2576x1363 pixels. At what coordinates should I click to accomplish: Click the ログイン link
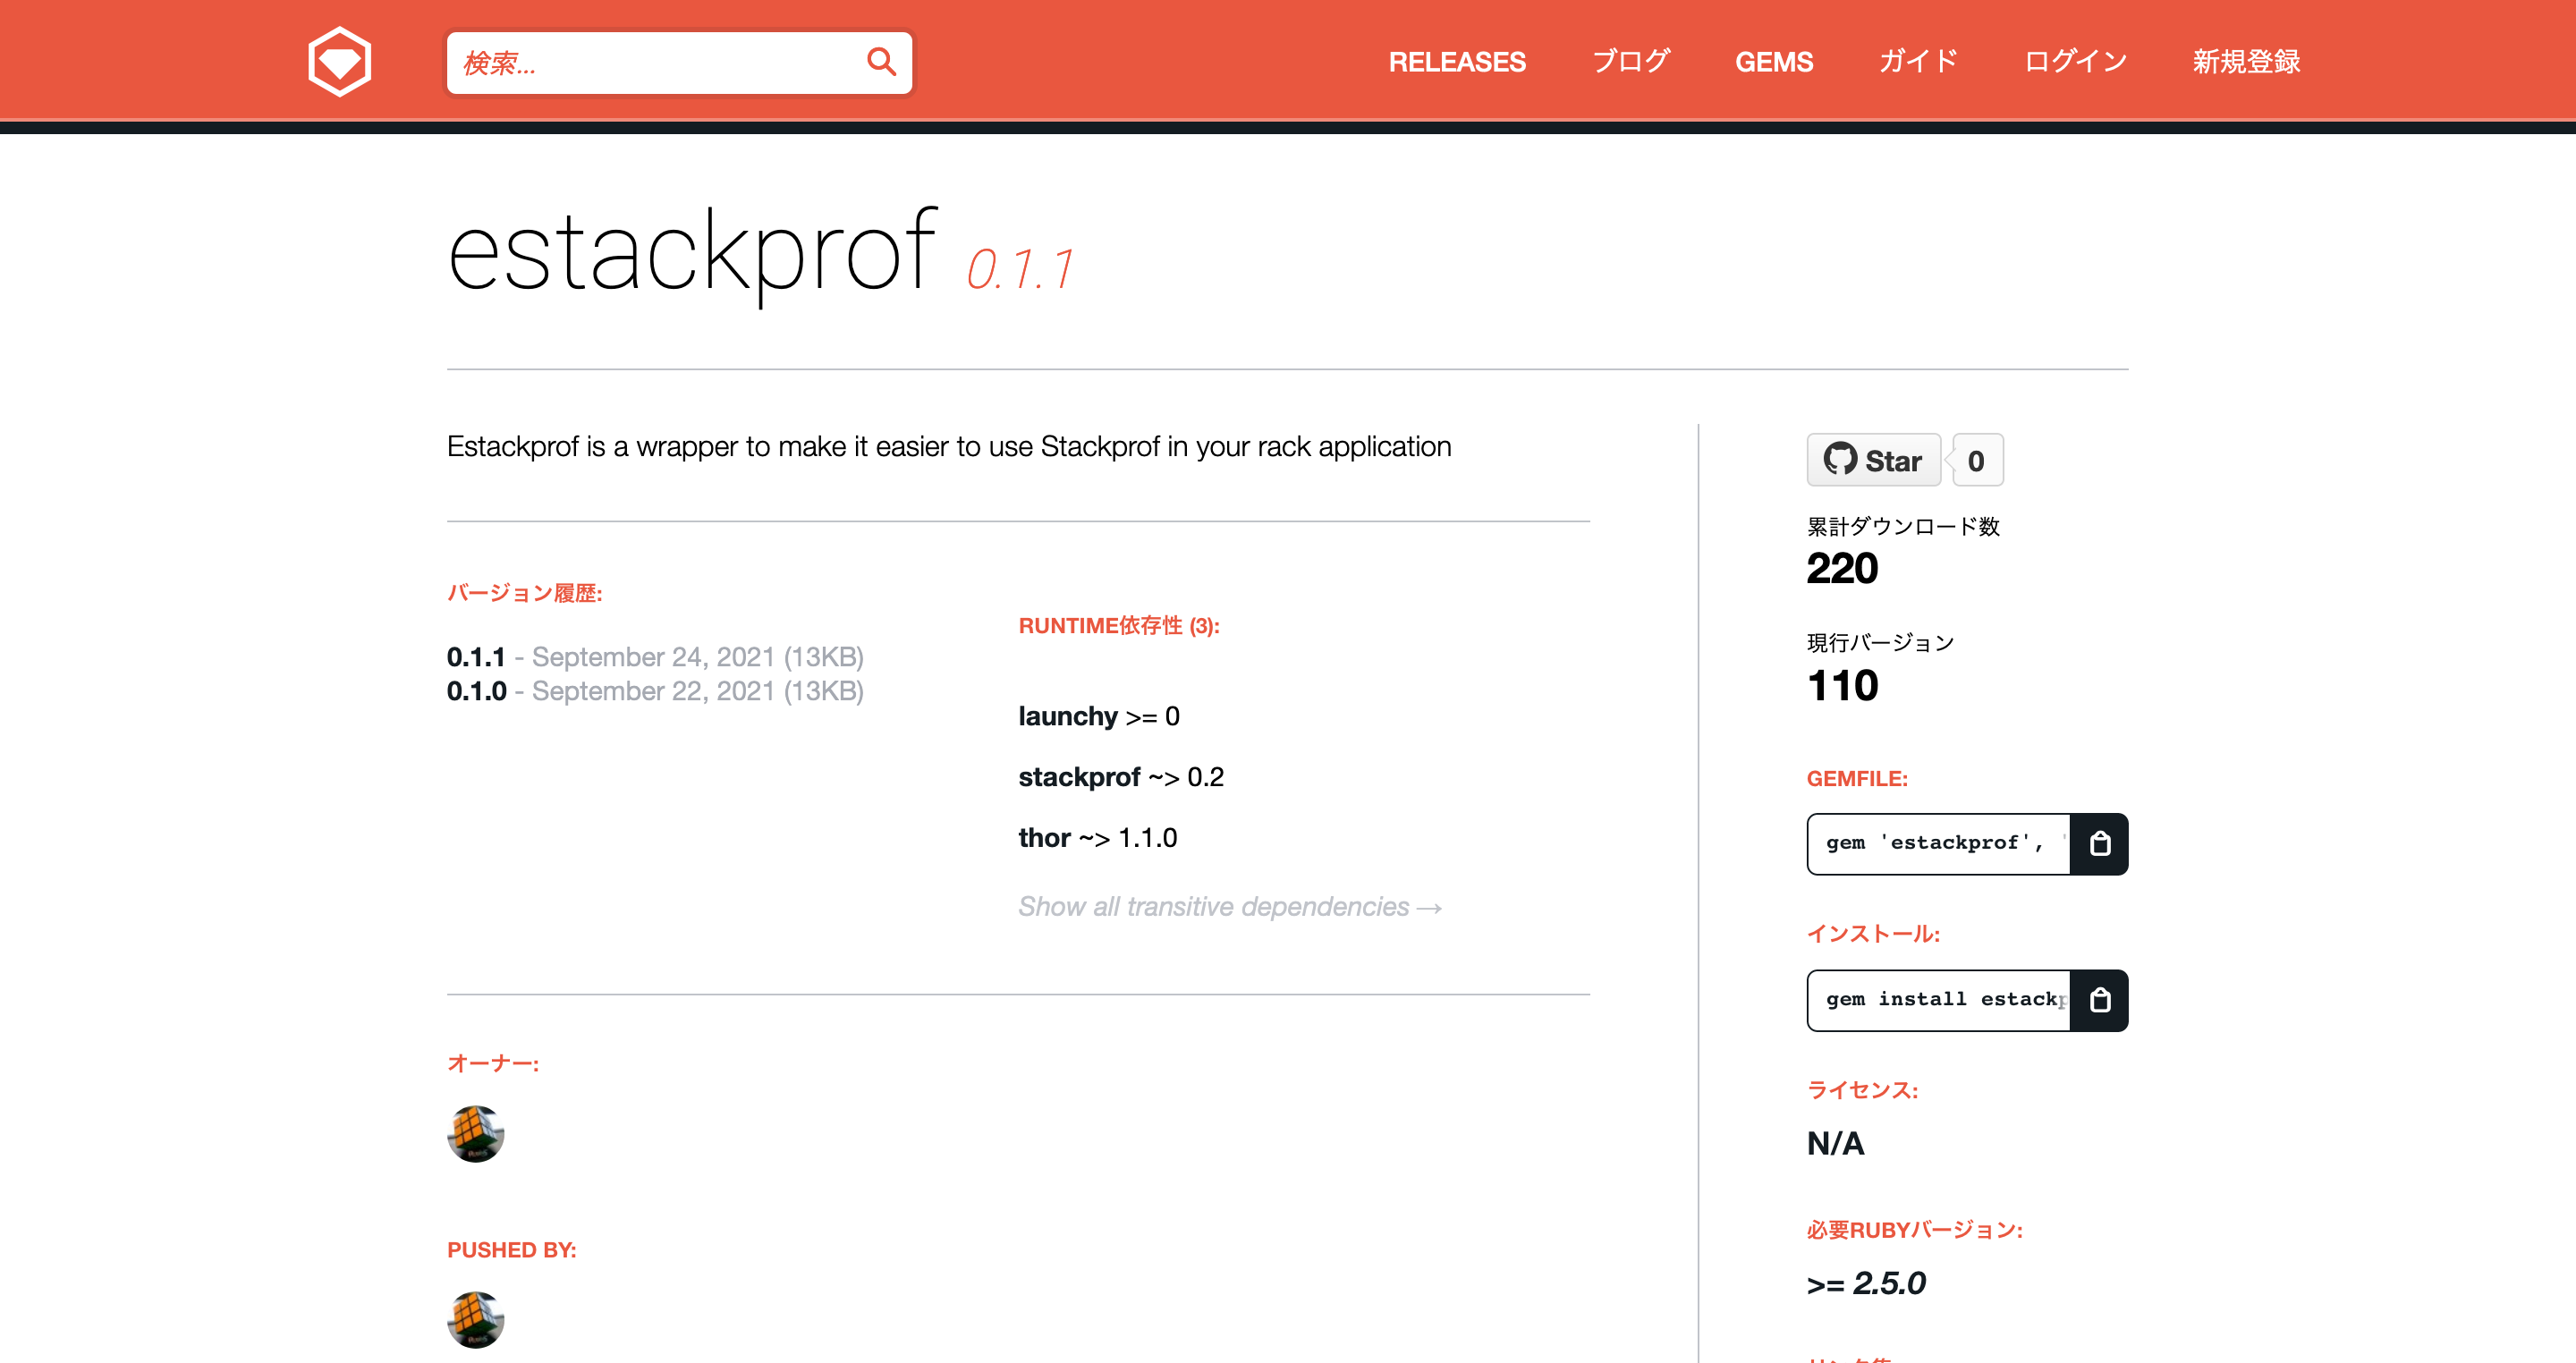(x=2074, y=62)
